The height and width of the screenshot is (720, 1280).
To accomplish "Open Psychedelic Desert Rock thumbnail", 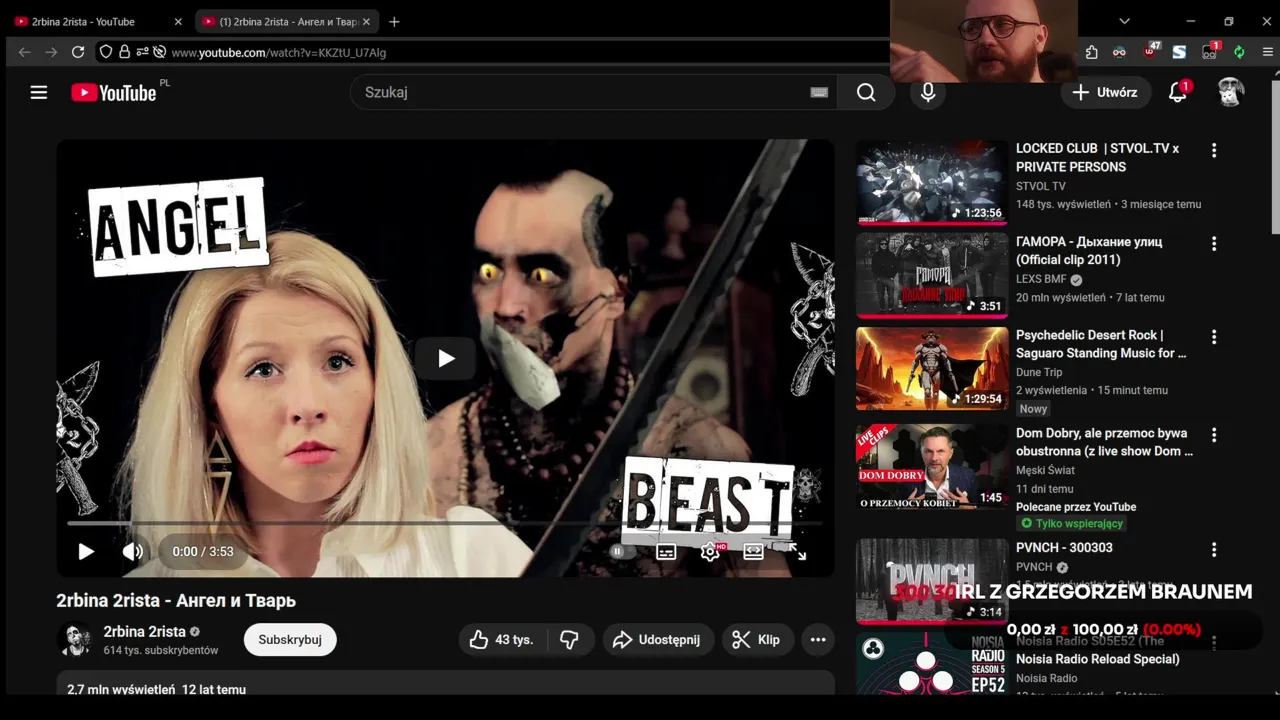I will click(932, 368).
